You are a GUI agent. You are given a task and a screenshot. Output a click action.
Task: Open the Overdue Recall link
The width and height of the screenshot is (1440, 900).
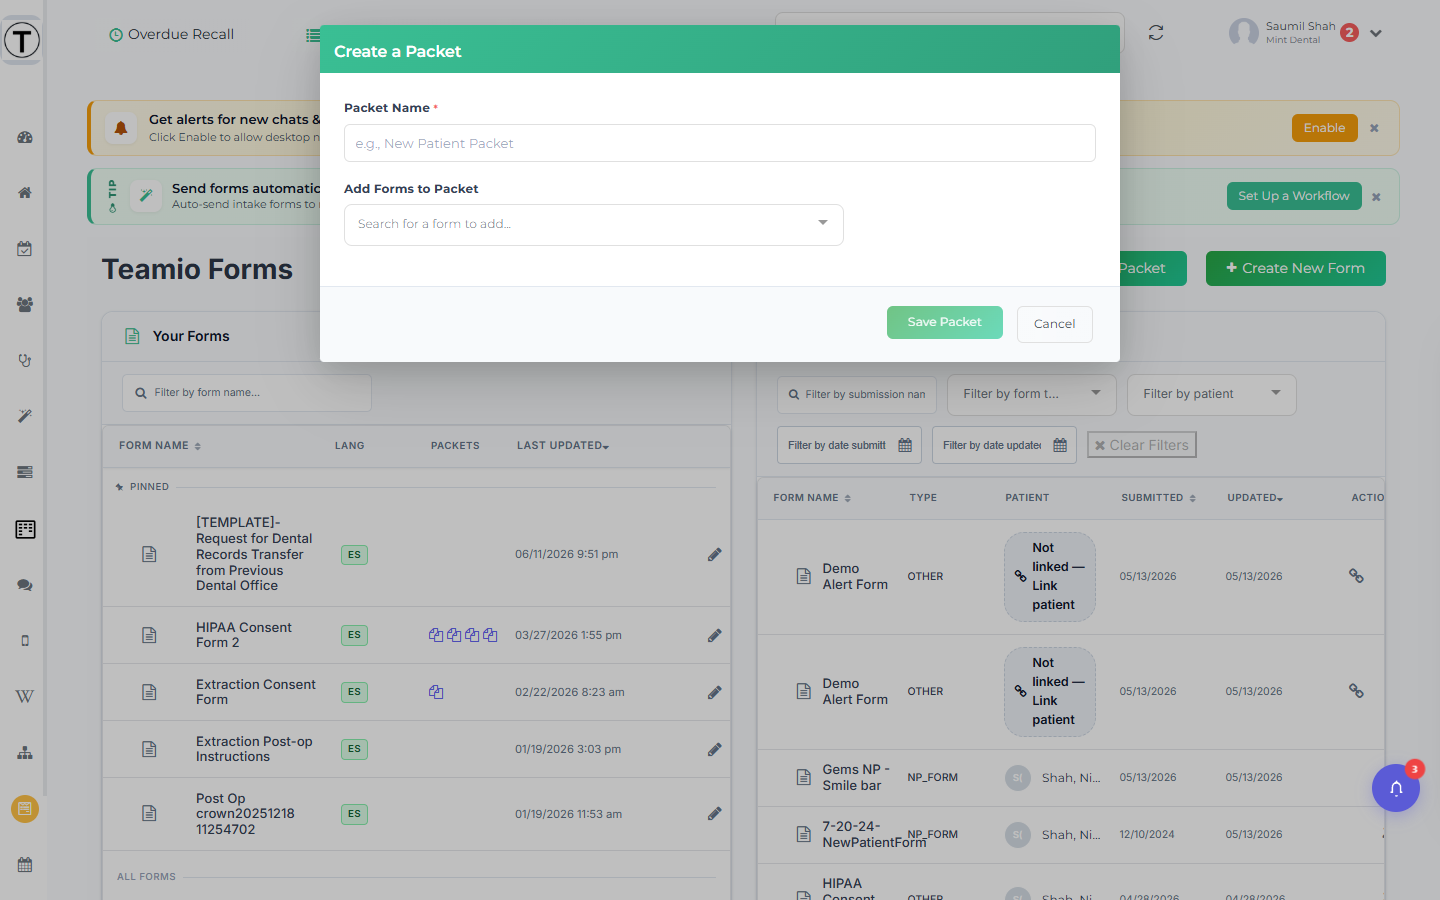pos(171,34)
